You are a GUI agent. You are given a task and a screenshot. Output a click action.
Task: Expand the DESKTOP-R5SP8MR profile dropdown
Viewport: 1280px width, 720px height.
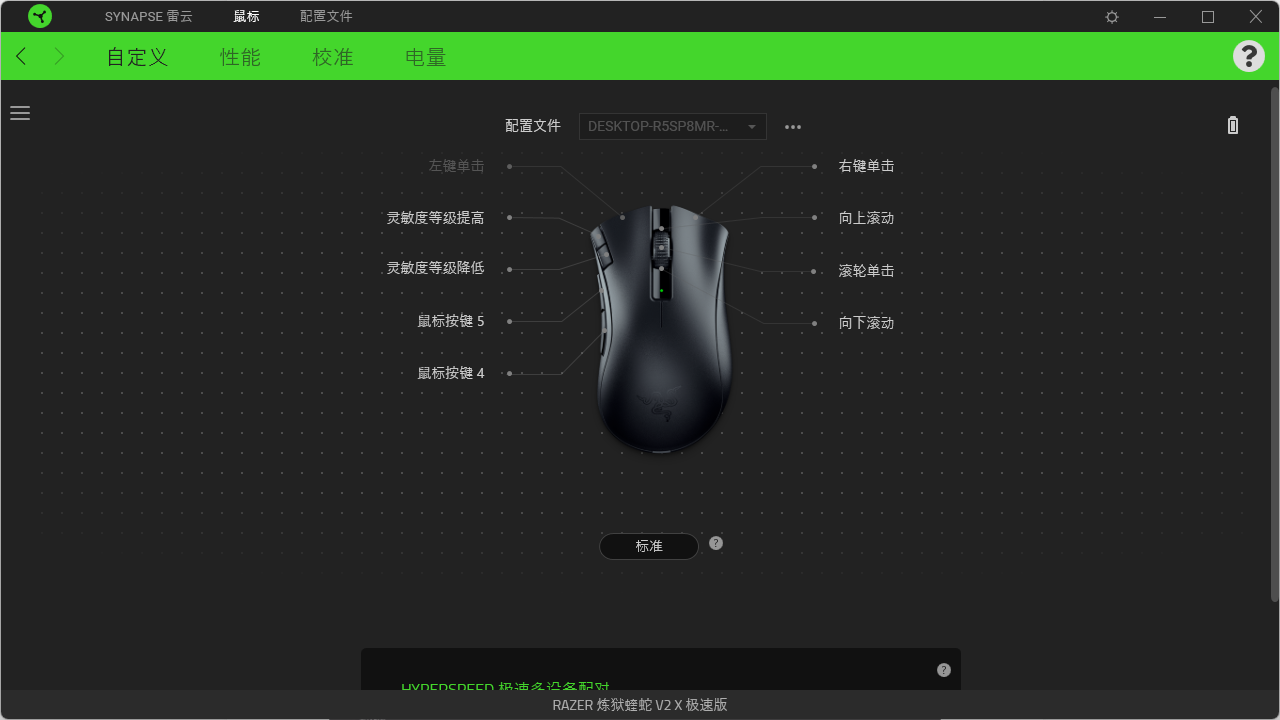tap(673, 126)
